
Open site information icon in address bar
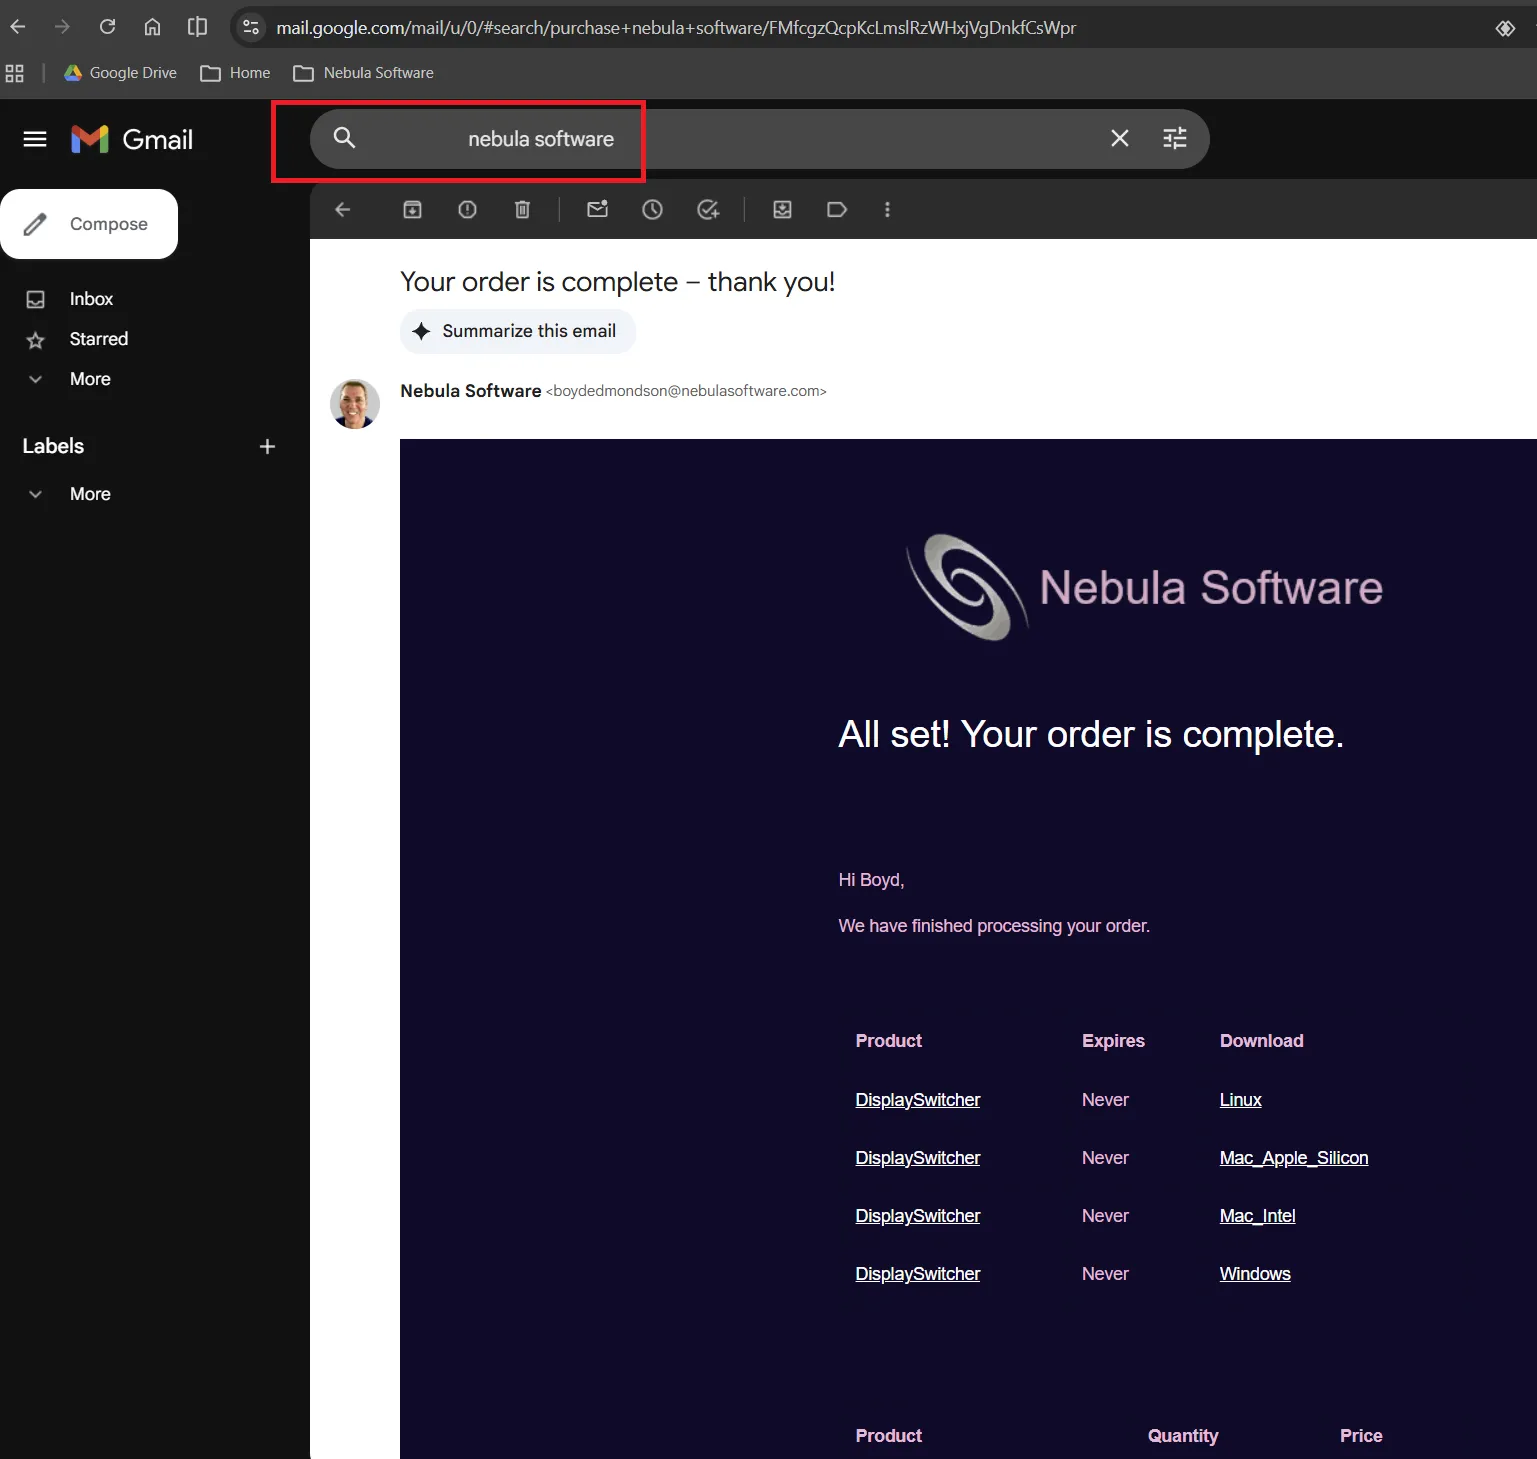click(x=251, y=27)
